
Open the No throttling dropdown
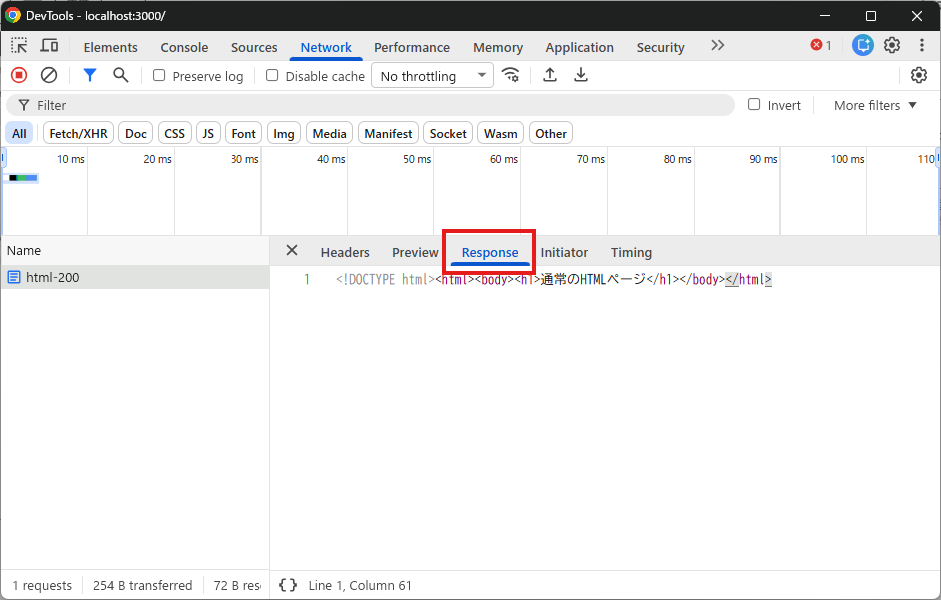[433, 76]
